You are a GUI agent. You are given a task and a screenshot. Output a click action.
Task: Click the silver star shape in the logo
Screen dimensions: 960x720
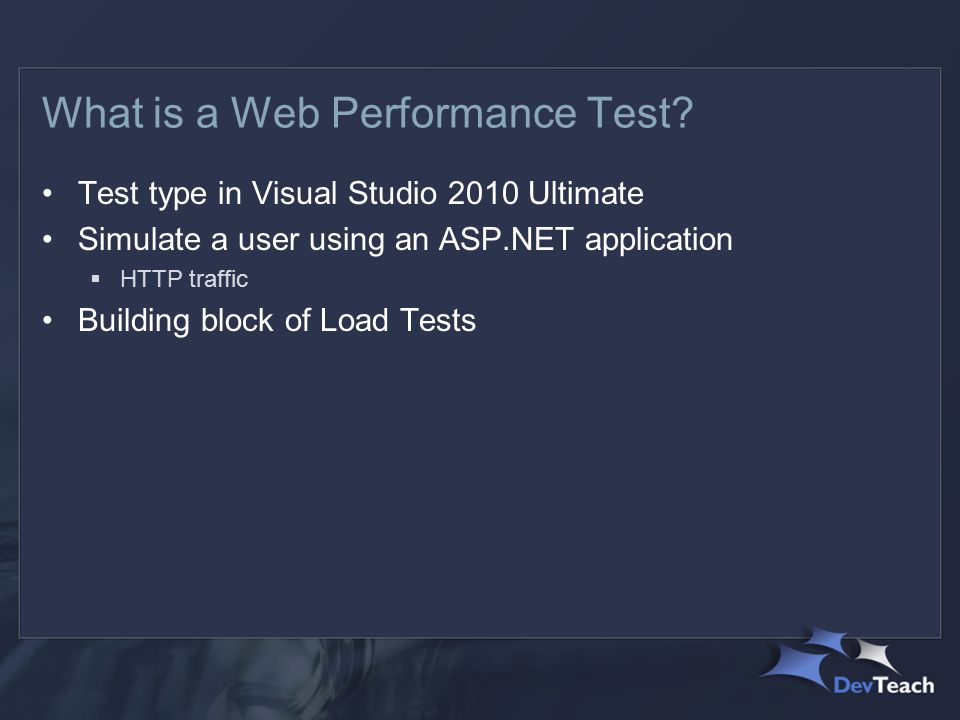click(876, 655)
